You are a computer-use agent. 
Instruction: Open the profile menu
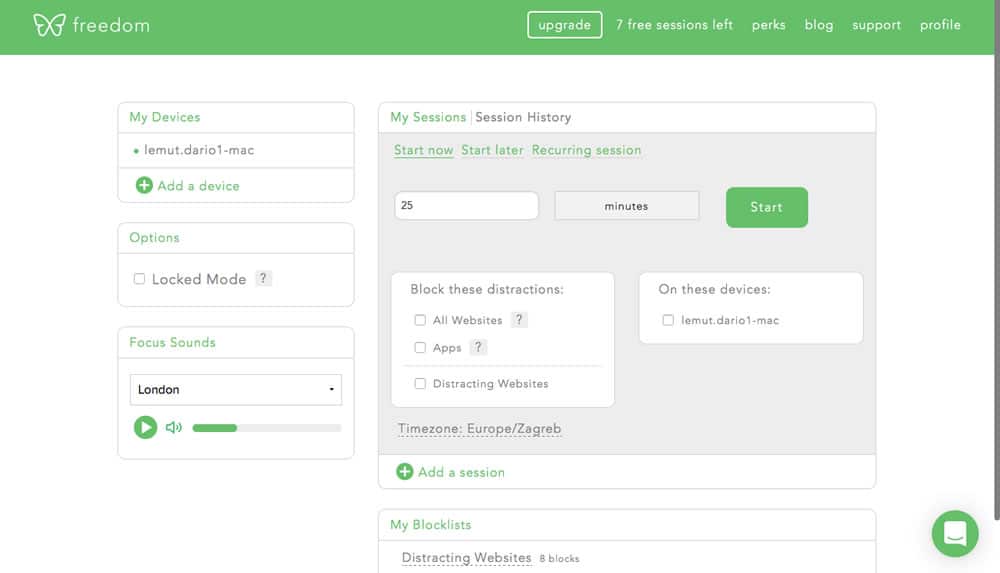click(x=940, y=25)
